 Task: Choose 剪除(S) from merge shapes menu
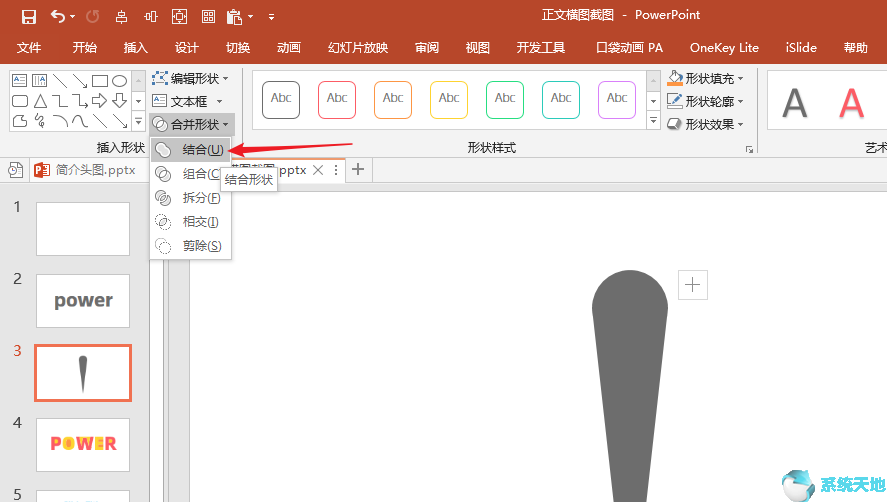coord(191,246)
